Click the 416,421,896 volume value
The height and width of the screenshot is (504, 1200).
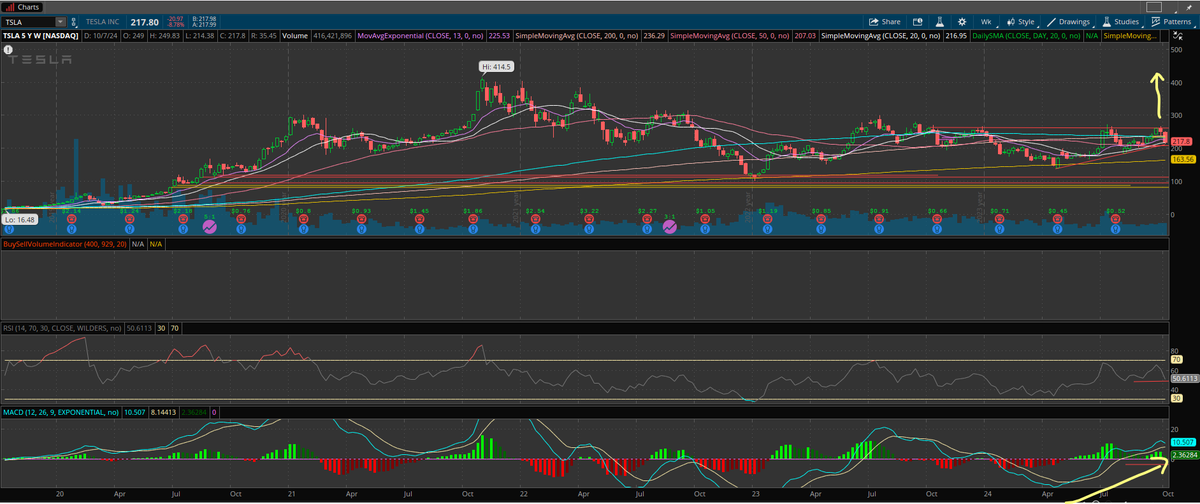pyautogui.click(x=332, y=36)
